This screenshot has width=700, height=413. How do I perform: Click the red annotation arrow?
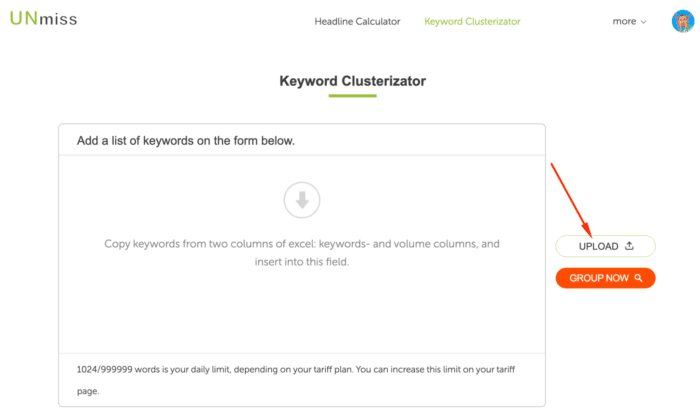(571, 200)
